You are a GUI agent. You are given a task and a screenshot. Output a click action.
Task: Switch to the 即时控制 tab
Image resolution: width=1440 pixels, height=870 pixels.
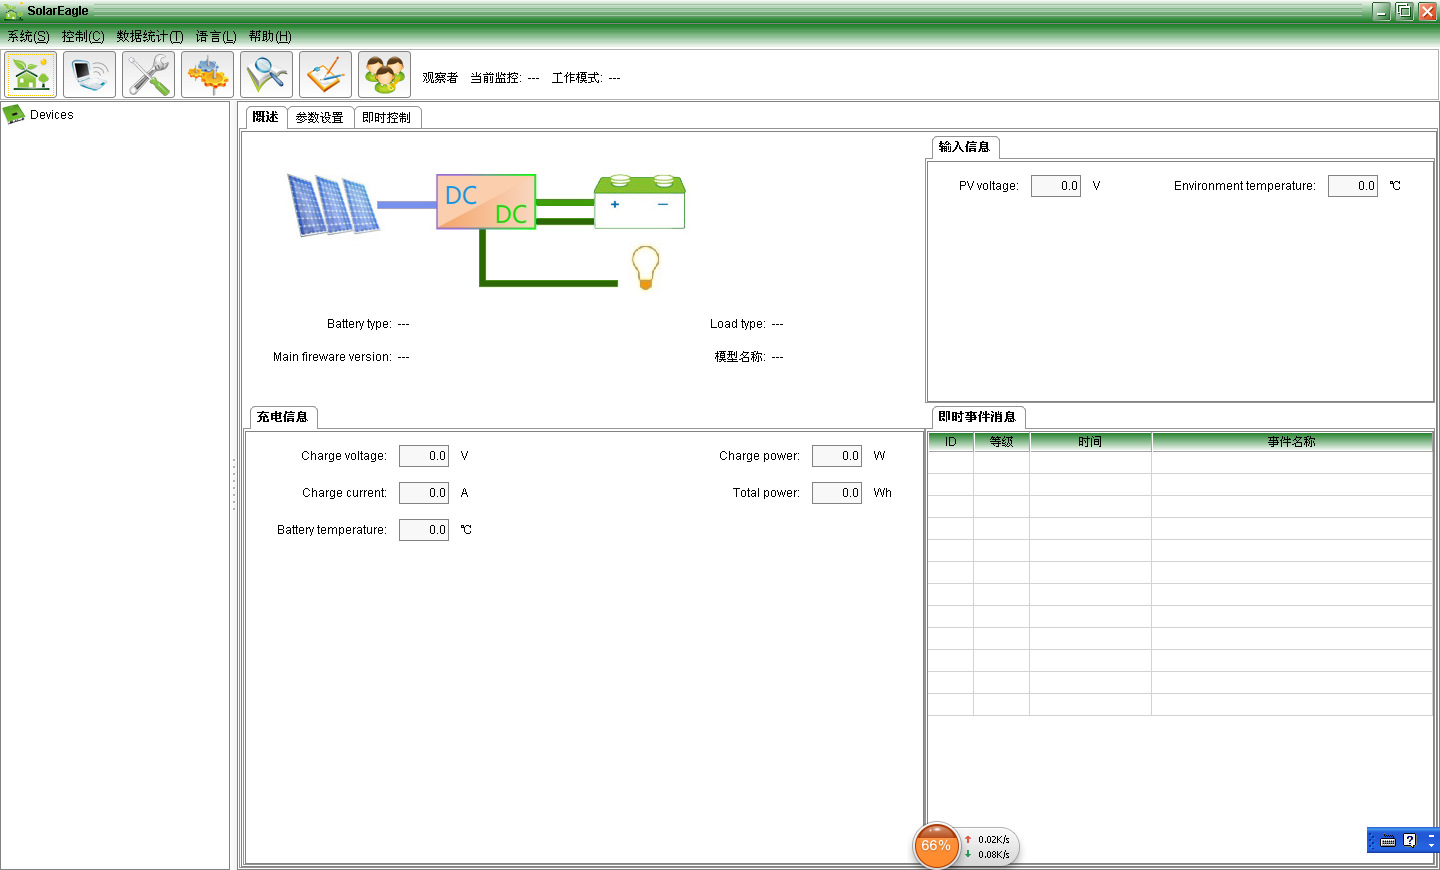click(x=386, y=118)
